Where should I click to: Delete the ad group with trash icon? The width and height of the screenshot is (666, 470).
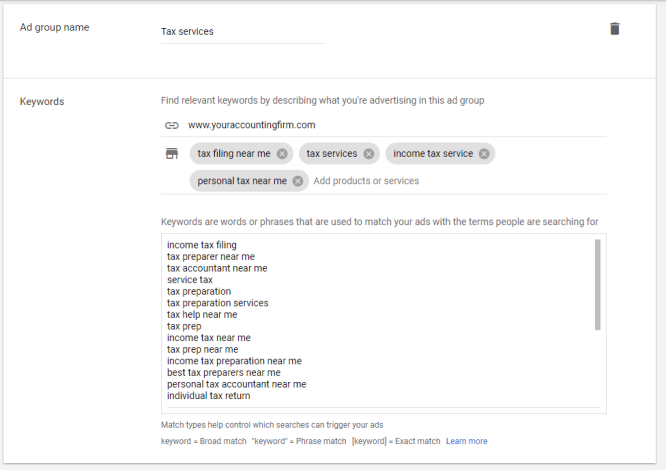[x=614, y=29]
